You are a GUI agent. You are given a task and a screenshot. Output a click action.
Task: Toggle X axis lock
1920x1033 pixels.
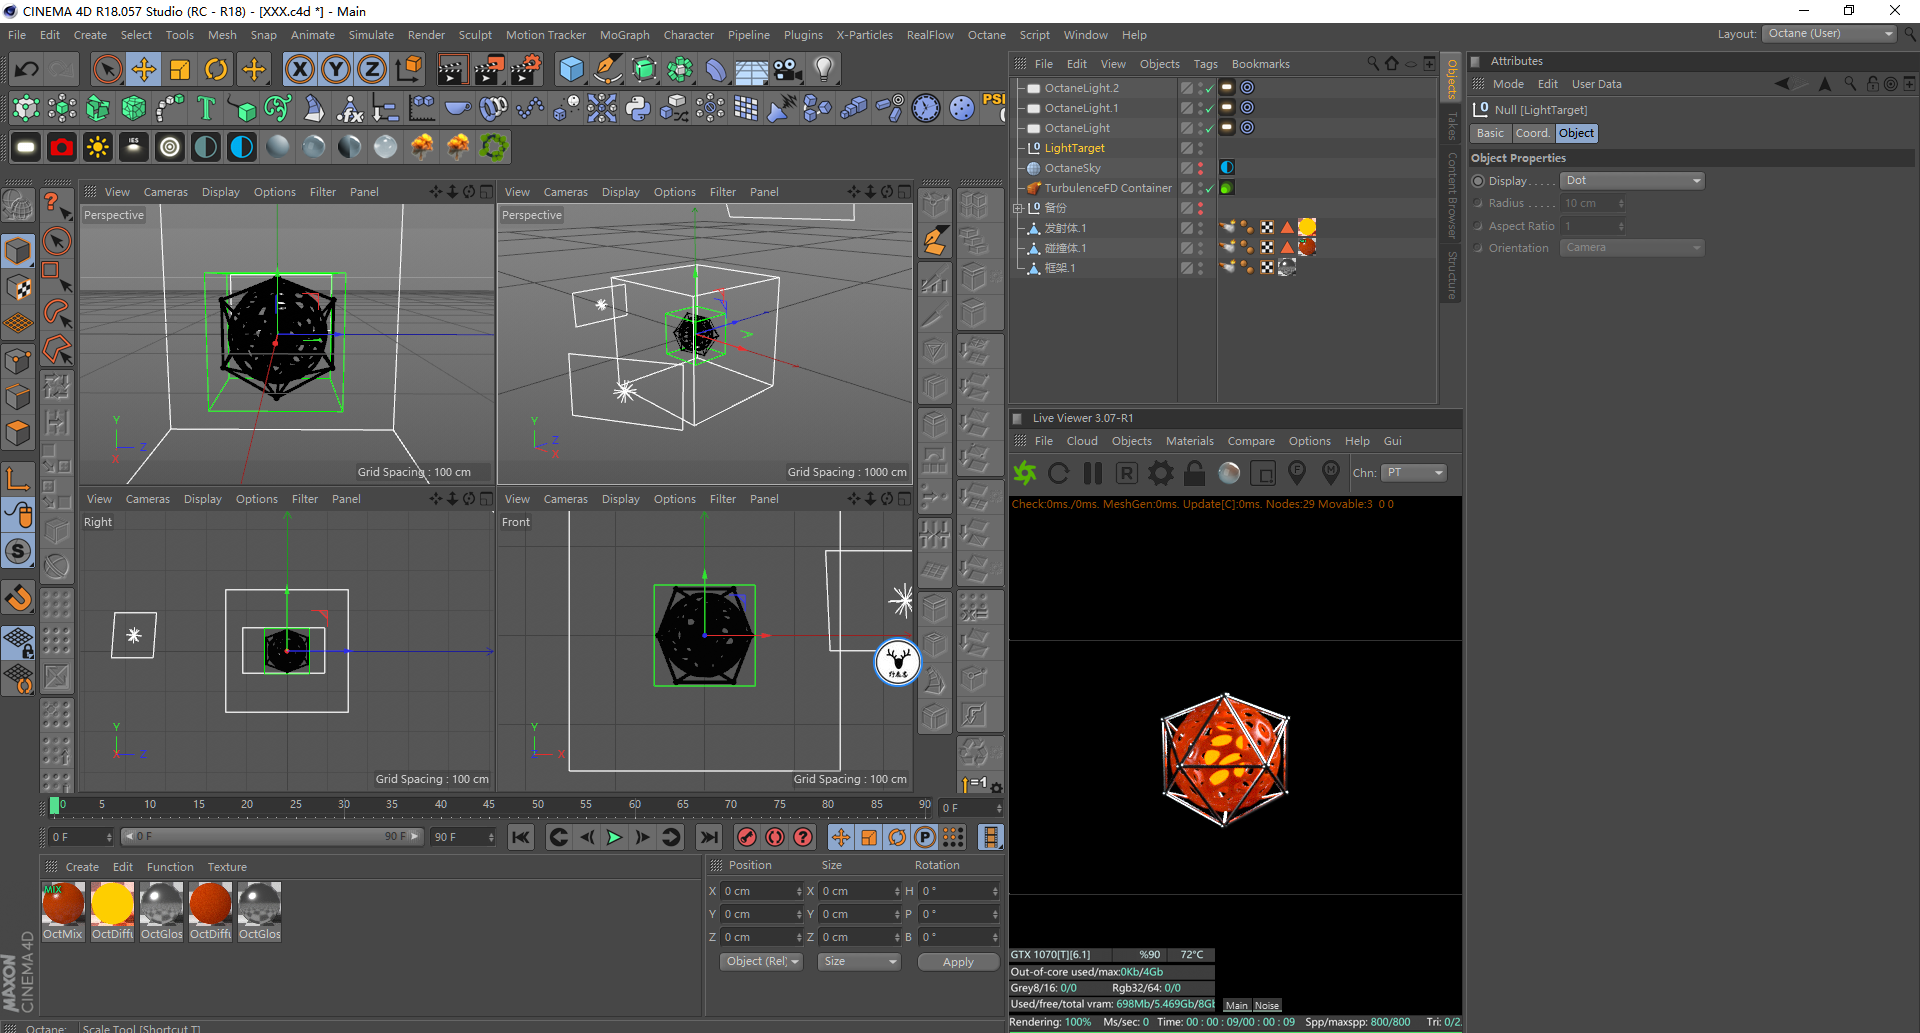[300, 69]
